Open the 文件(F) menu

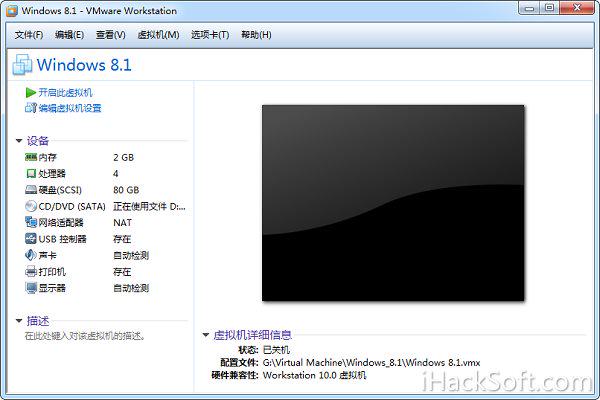(29, 35)
